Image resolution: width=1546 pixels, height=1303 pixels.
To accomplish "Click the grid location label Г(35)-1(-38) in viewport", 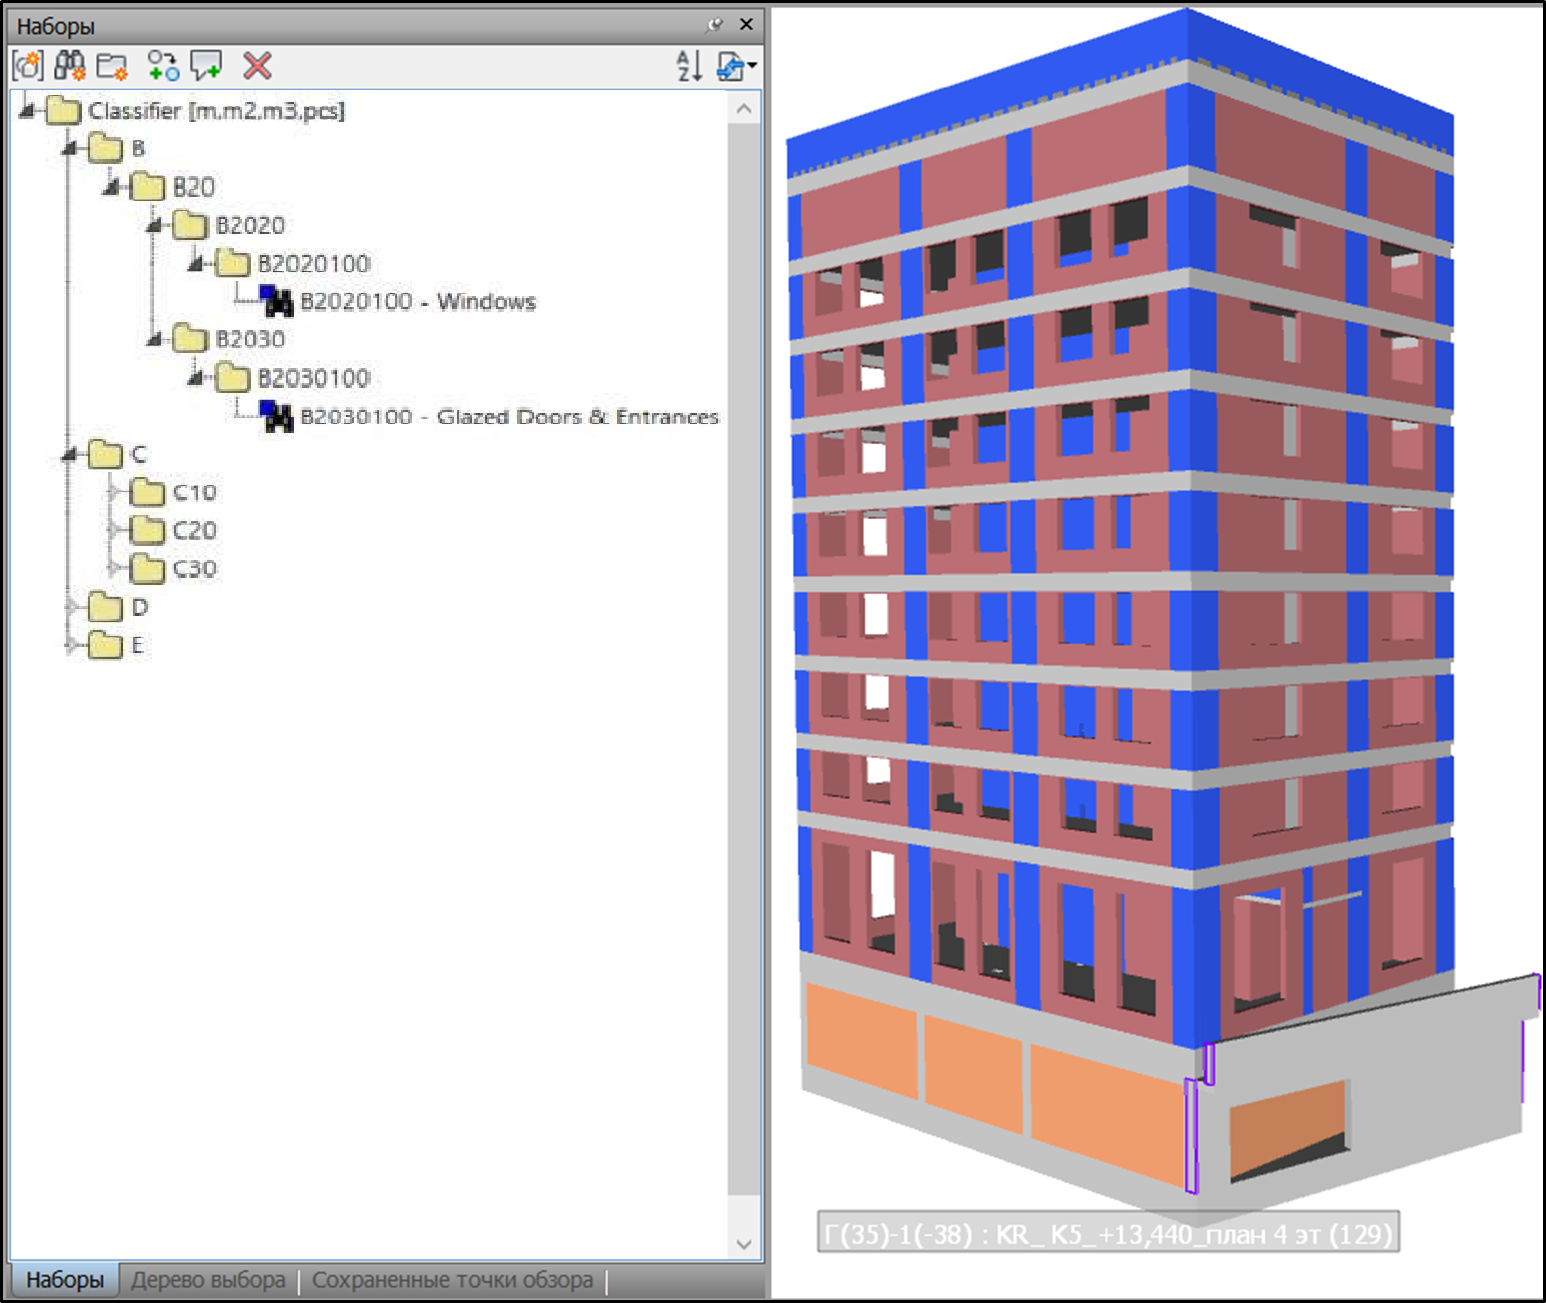I will 1108,1234.
